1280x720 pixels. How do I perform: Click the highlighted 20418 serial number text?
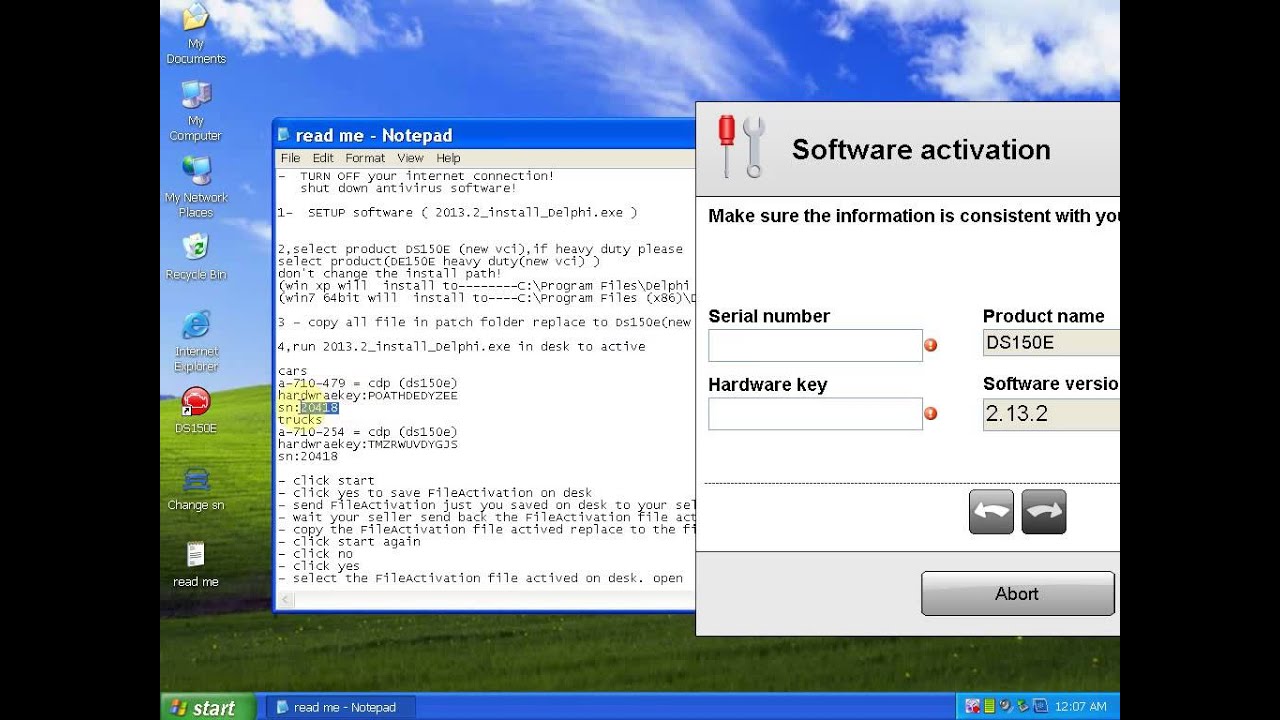tap(319, 408)
